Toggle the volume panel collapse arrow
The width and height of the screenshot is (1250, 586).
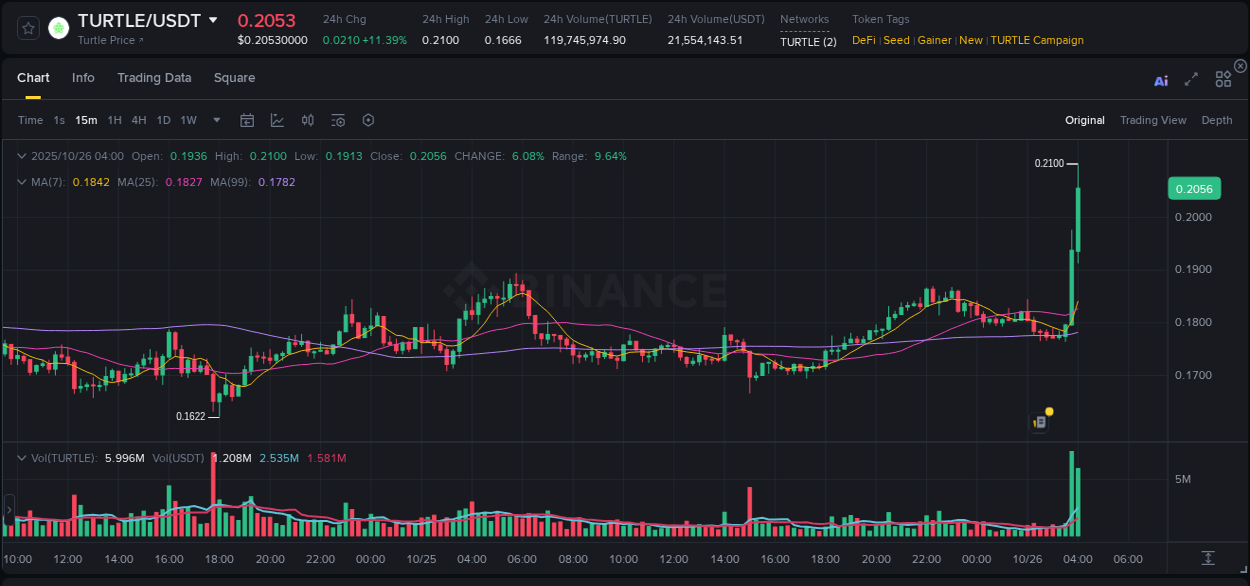22,457
